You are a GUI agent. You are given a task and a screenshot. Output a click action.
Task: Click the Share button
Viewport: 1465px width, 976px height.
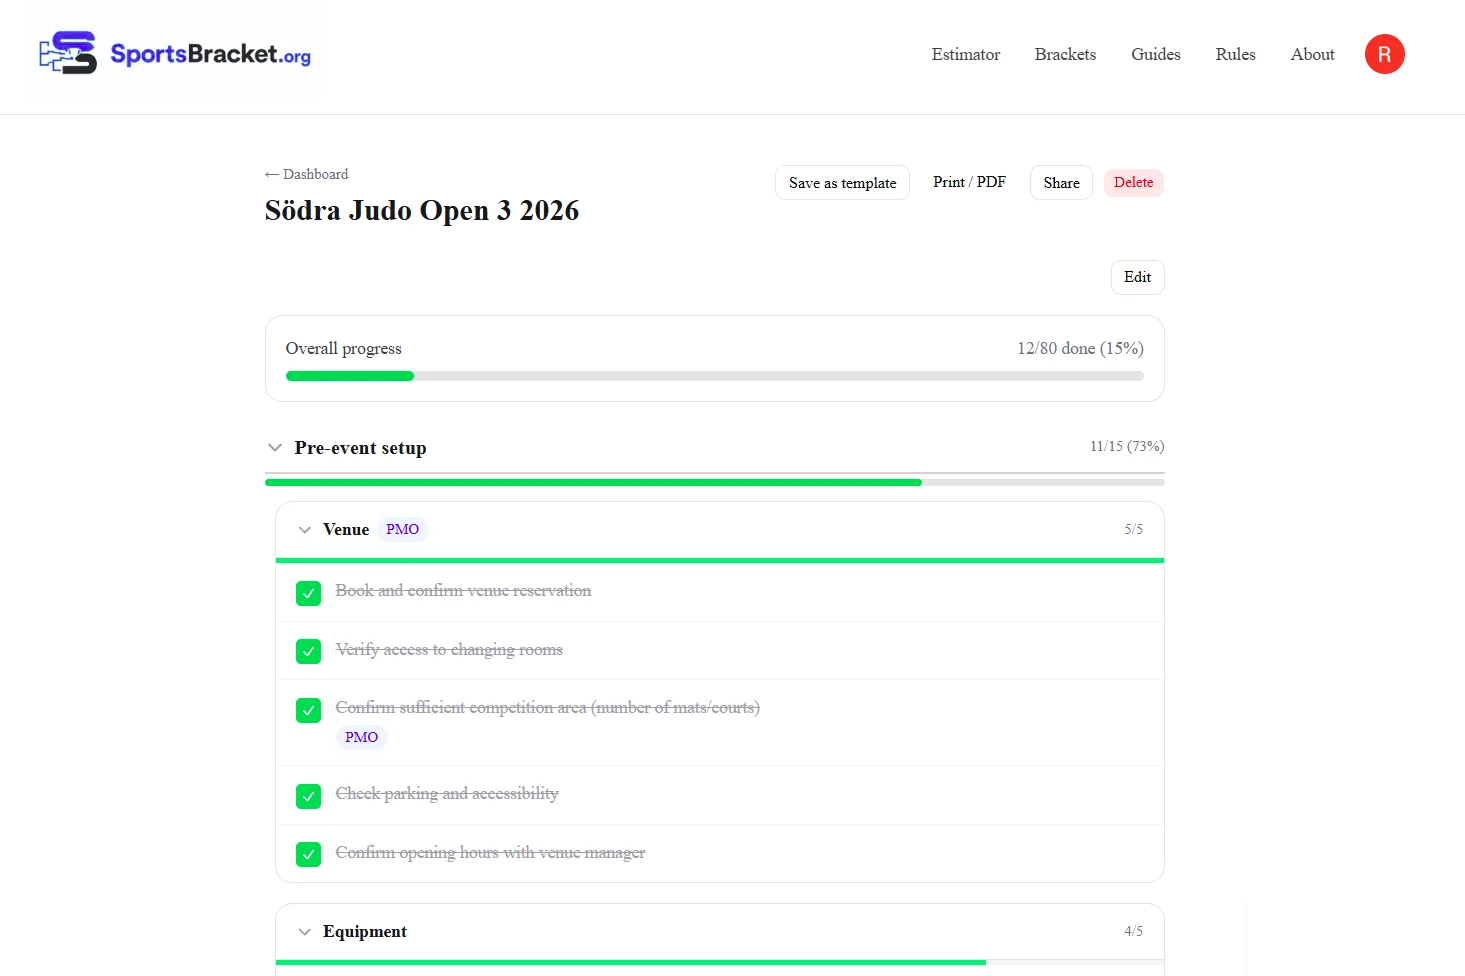pyautogui.click(x=1061, y=183)
